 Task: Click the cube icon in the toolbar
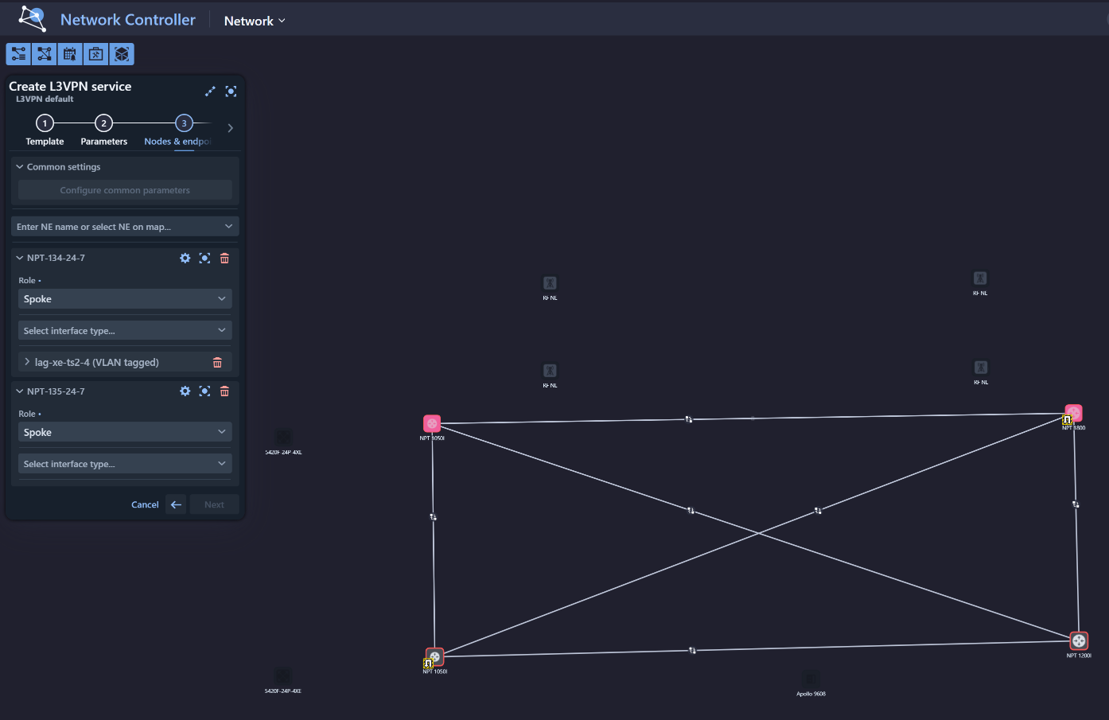tap(122, 54)
